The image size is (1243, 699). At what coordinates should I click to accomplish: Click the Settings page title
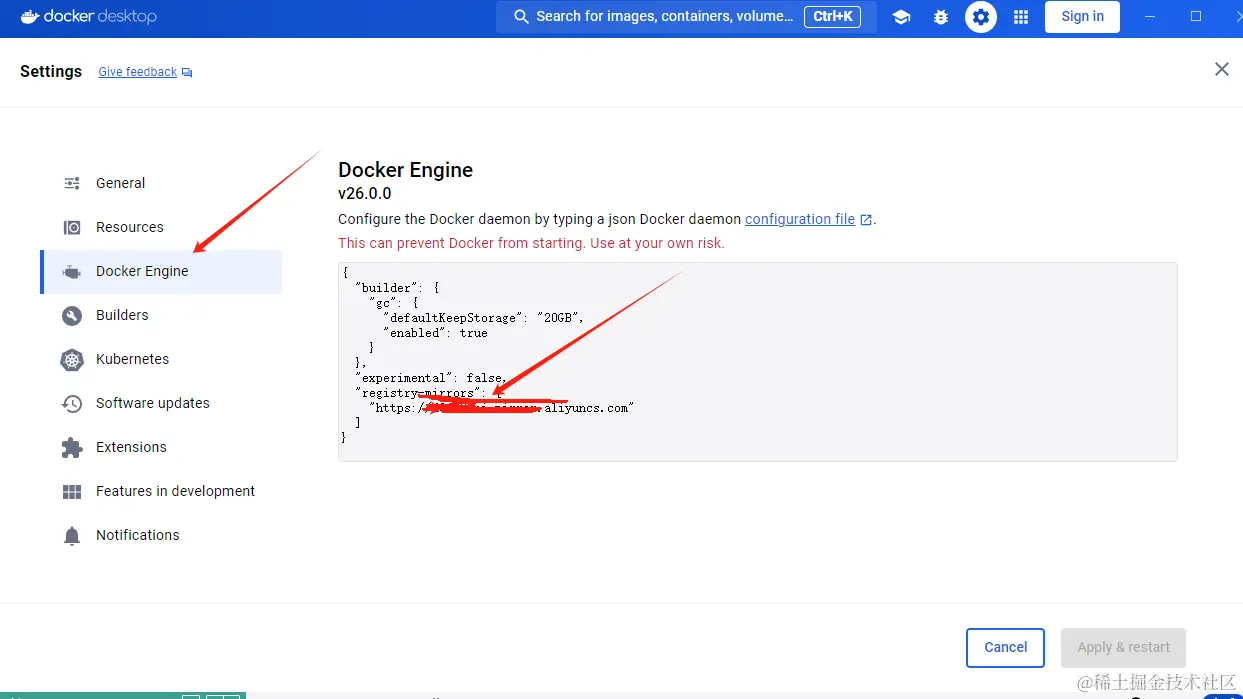[51, 72]
